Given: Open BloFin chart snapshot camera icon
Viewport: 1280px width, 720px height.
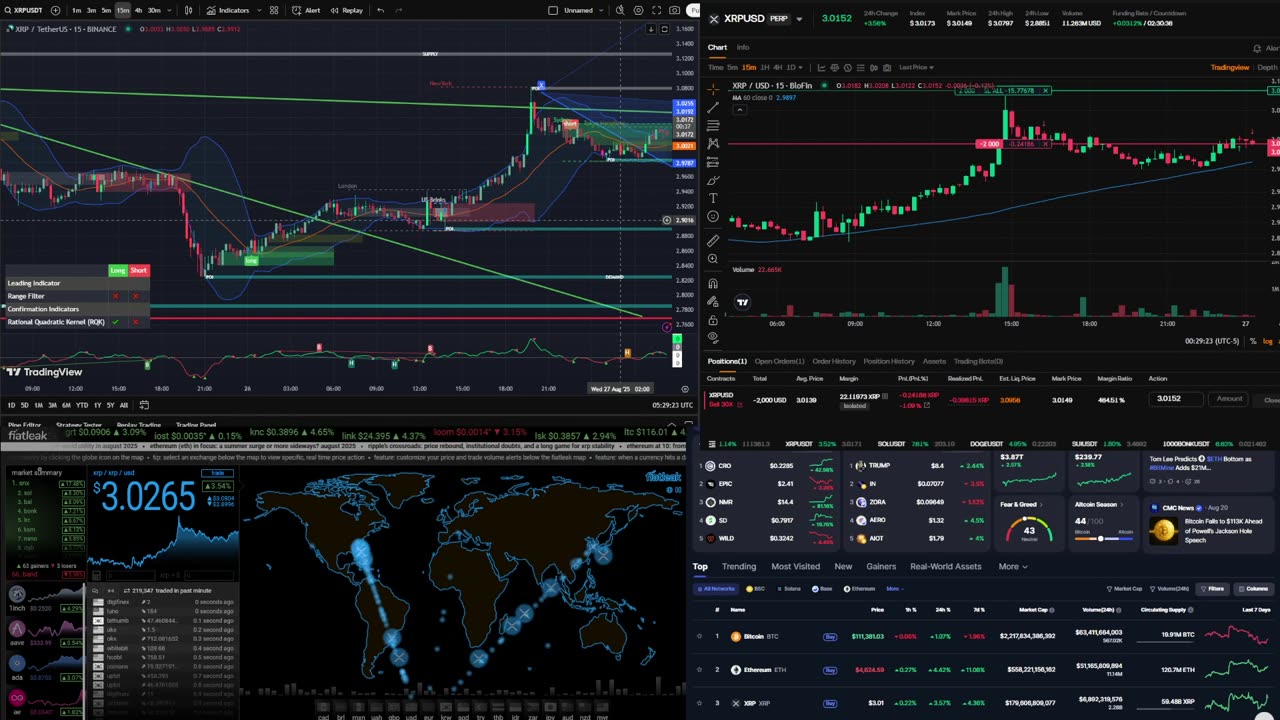Looking at the screenshot, I should 887,67.
